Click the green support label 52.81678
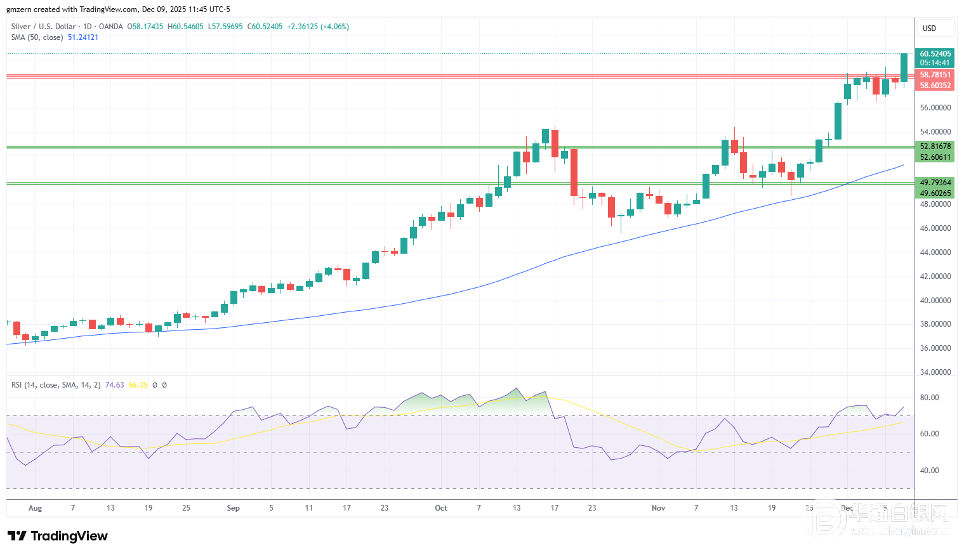 point(935,146)
